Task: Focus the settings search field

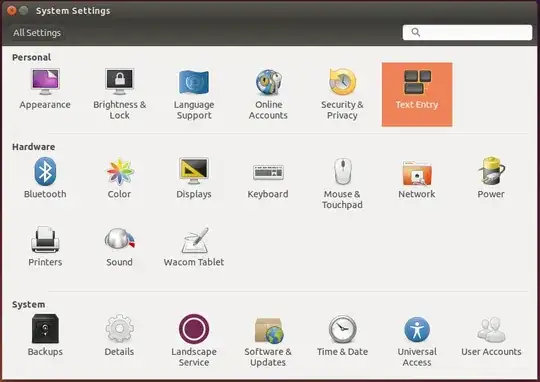Action: [x=467, y=32]
